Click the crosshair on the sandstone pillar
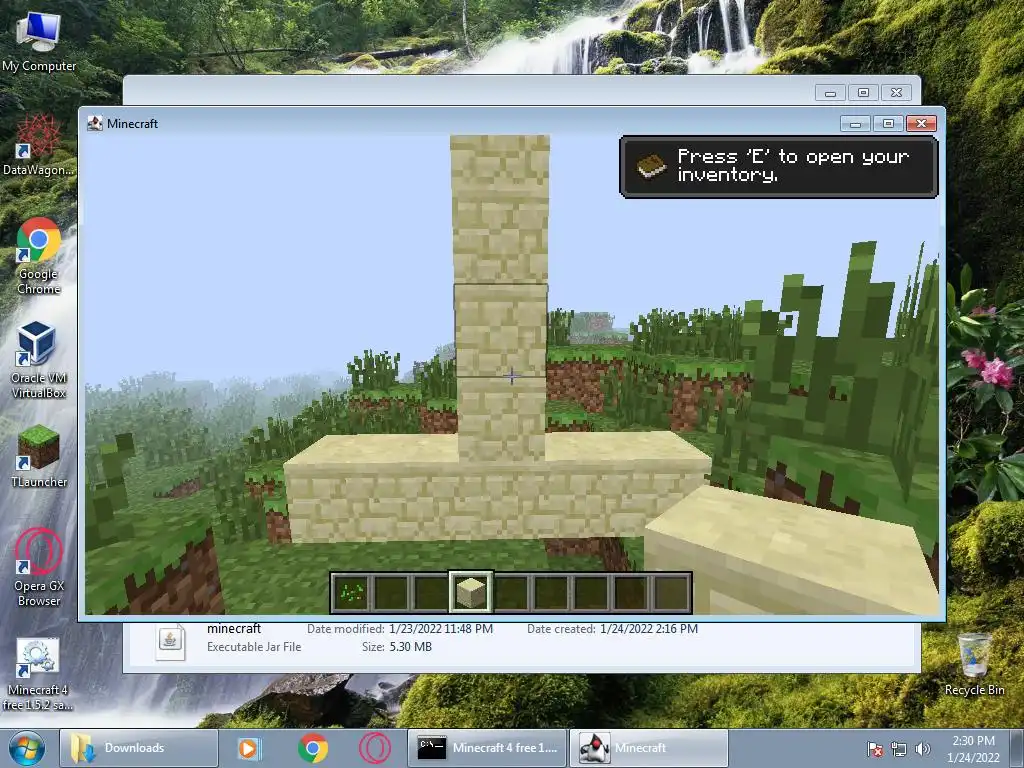The width and height of the screenshot is (1024, 768). 511,376
